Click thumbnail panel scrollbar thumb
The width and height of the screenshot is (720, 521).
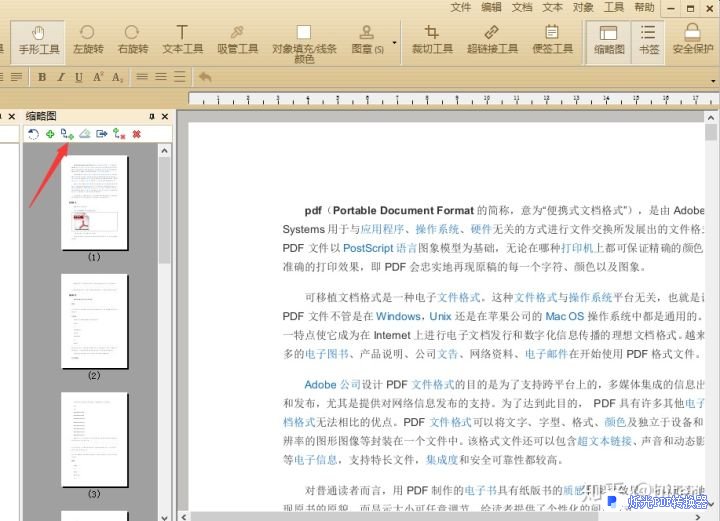point(164,210)
